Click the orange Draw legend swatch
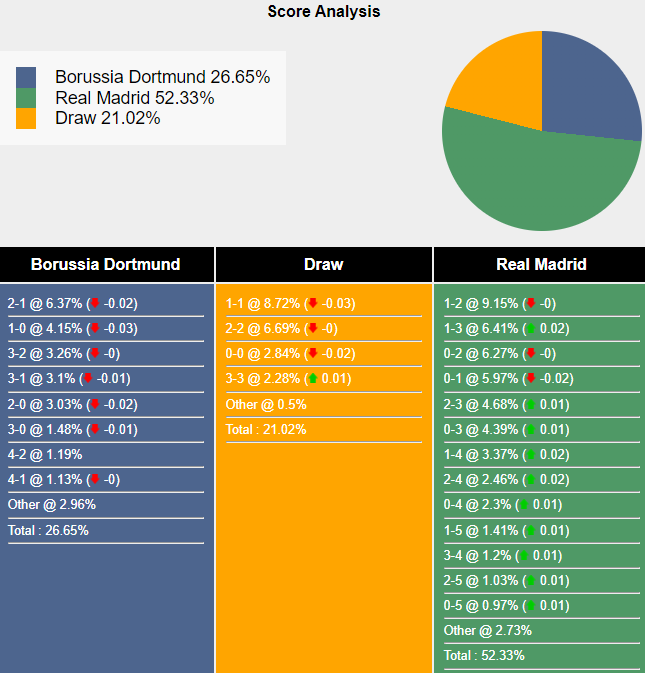 26,118
